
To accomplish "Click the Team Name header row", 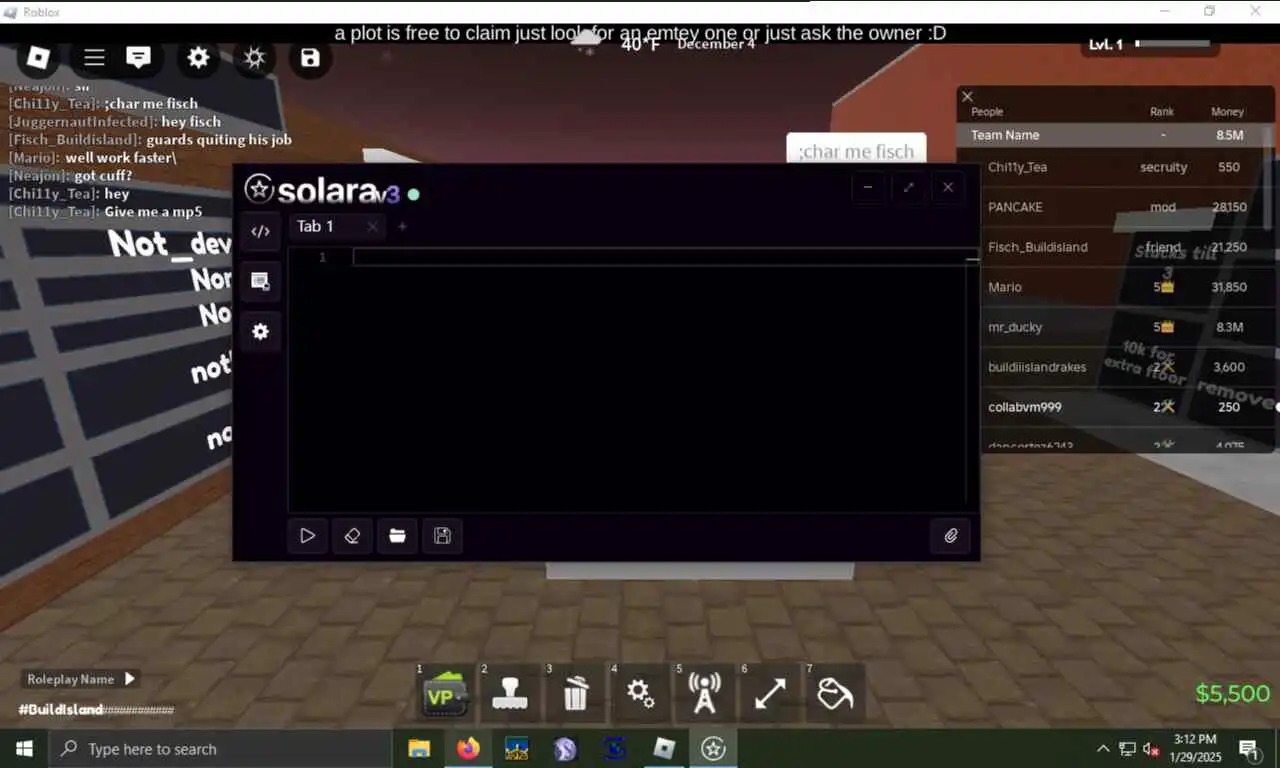I will tap(1116, 135).
